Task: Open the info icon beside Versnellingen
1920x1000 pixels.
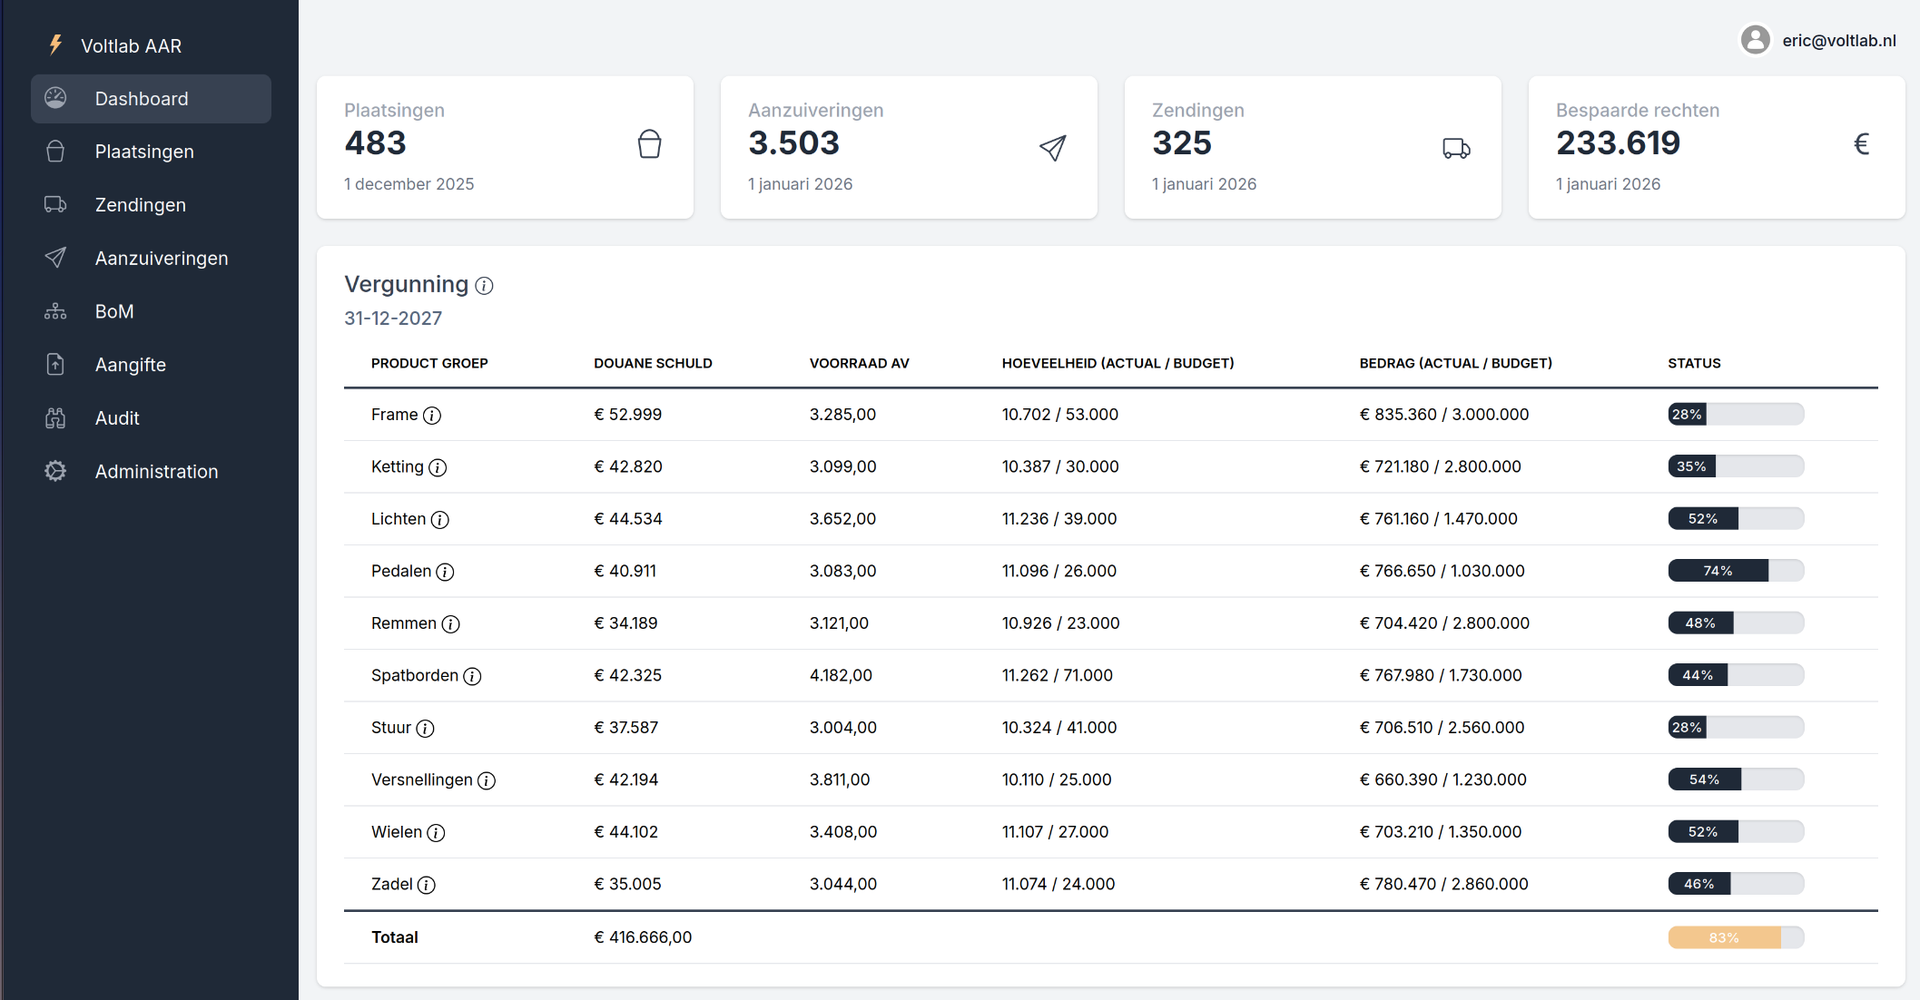Action: (x=488, y=781)
